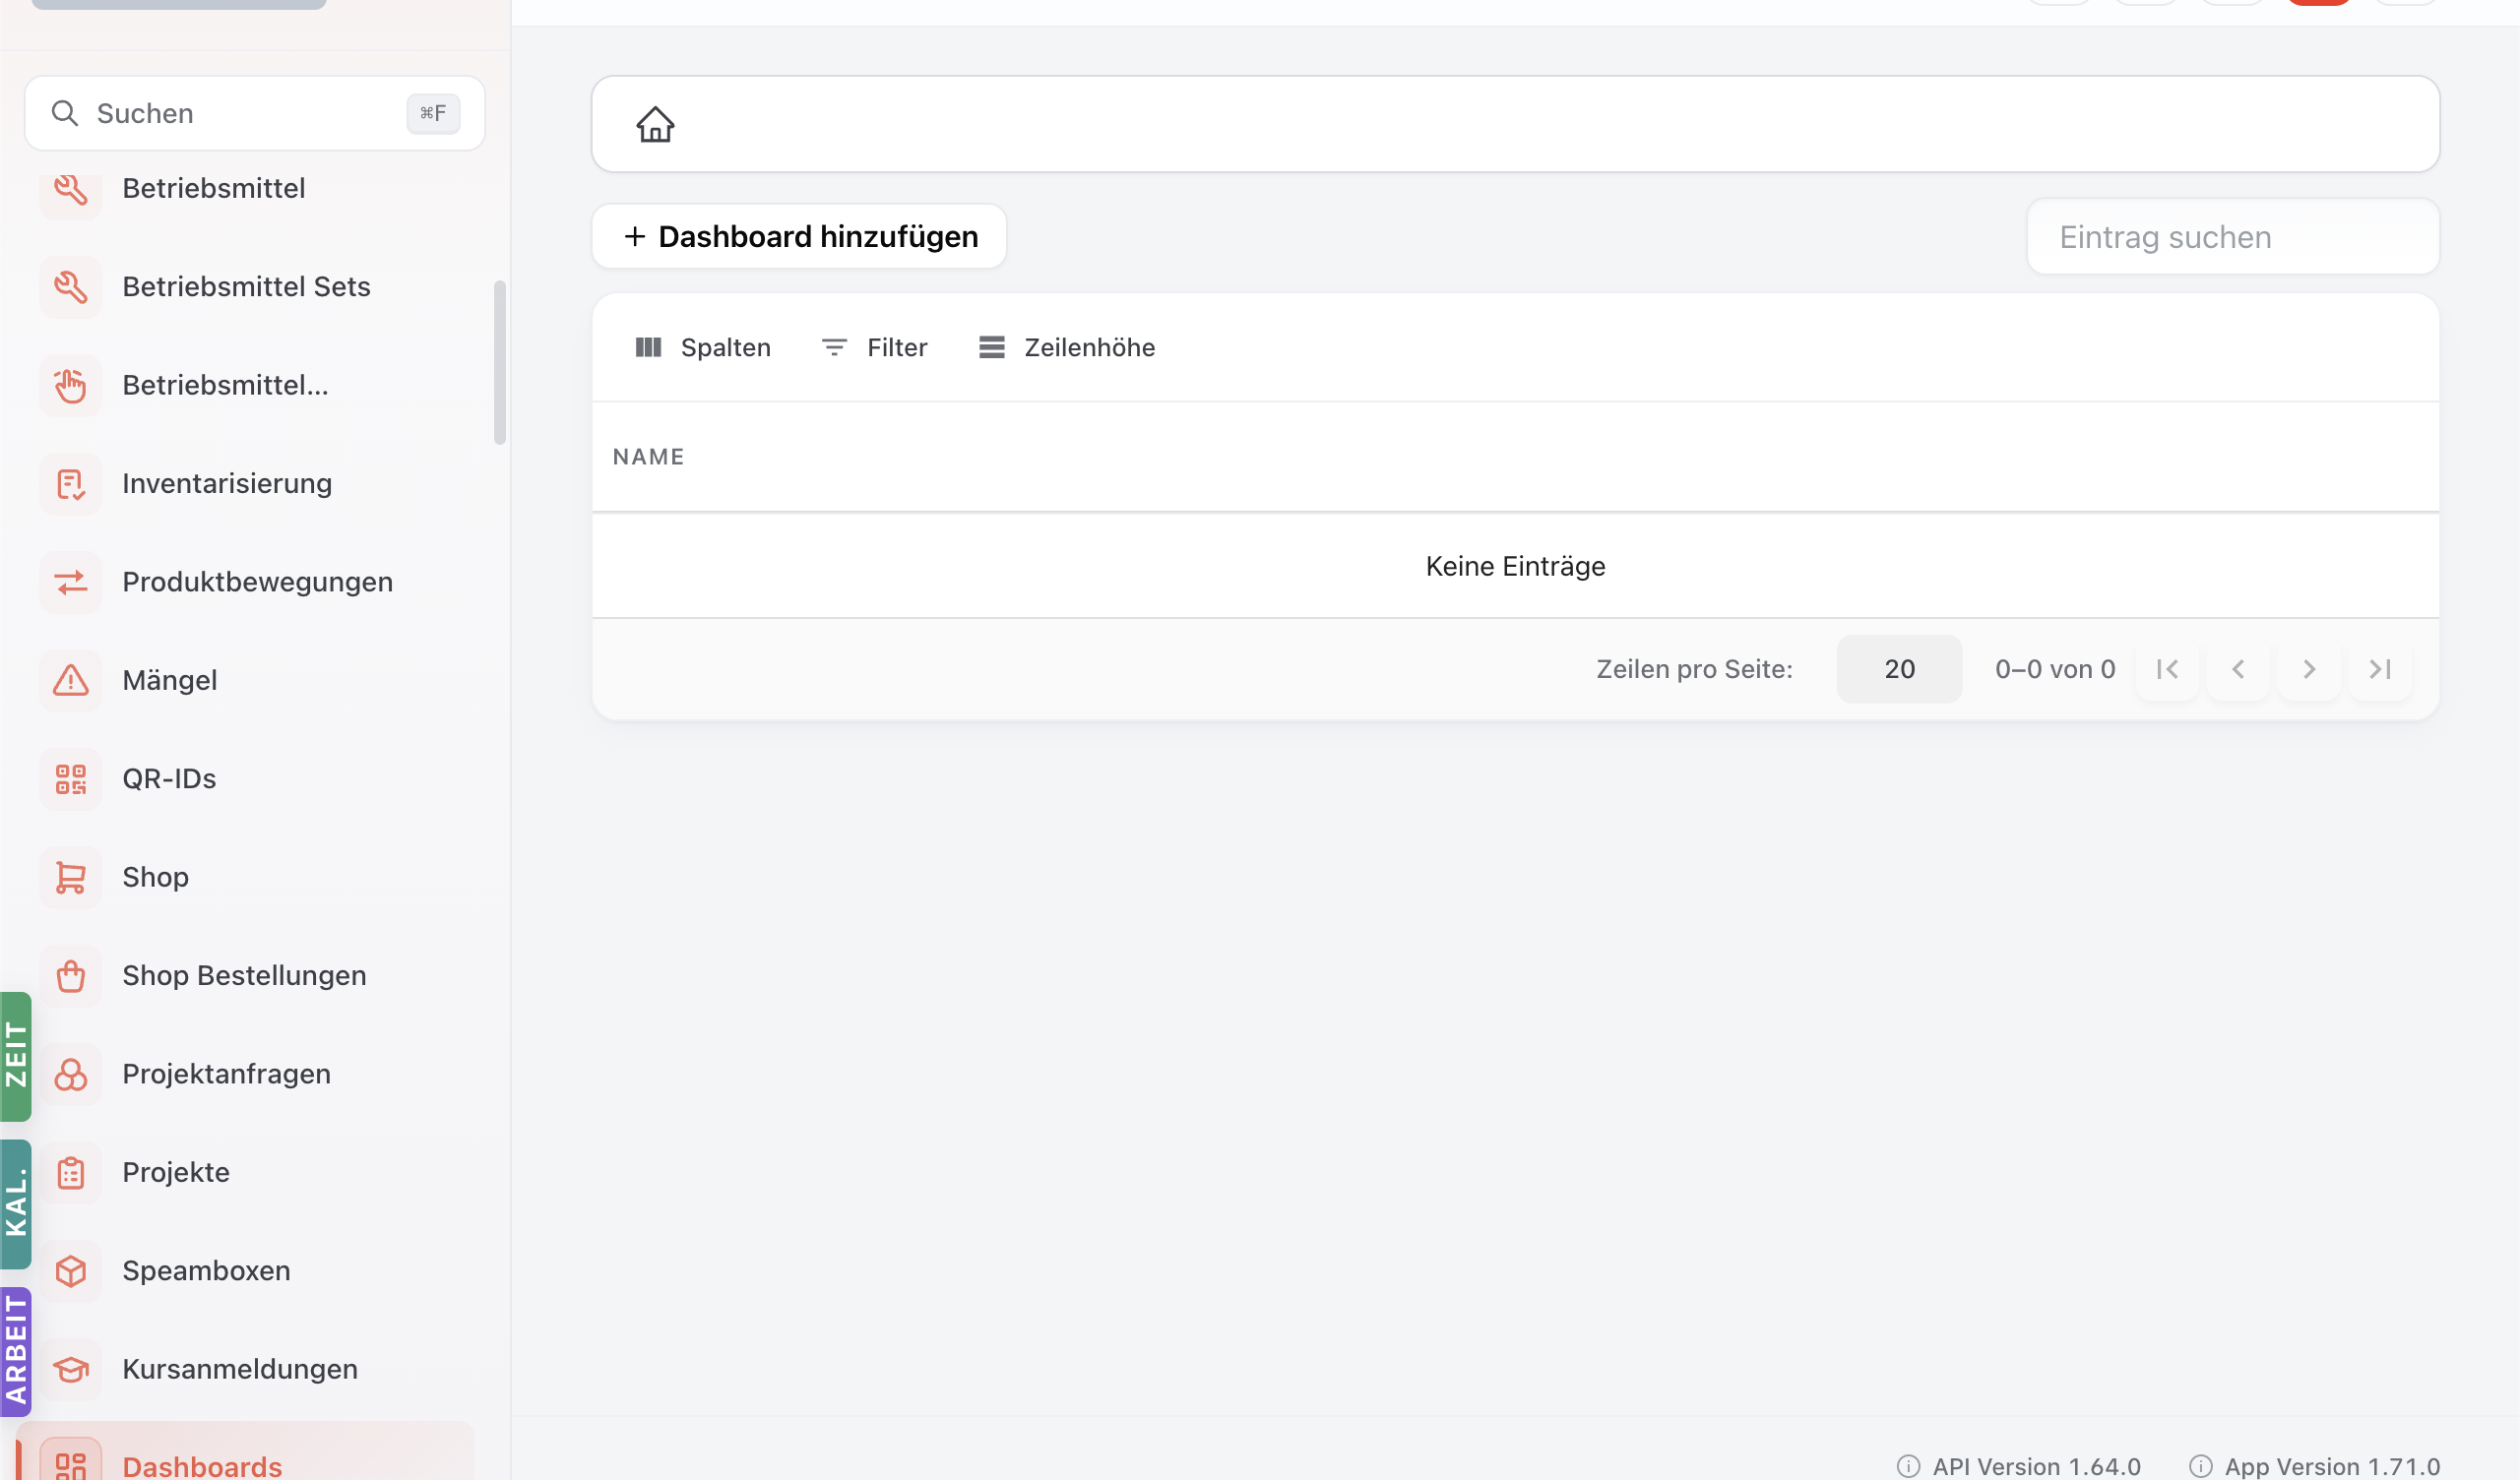Open rows-per-page dropdown showing 20
The image size is (2520, 1480).
(x=1898, y=669)
